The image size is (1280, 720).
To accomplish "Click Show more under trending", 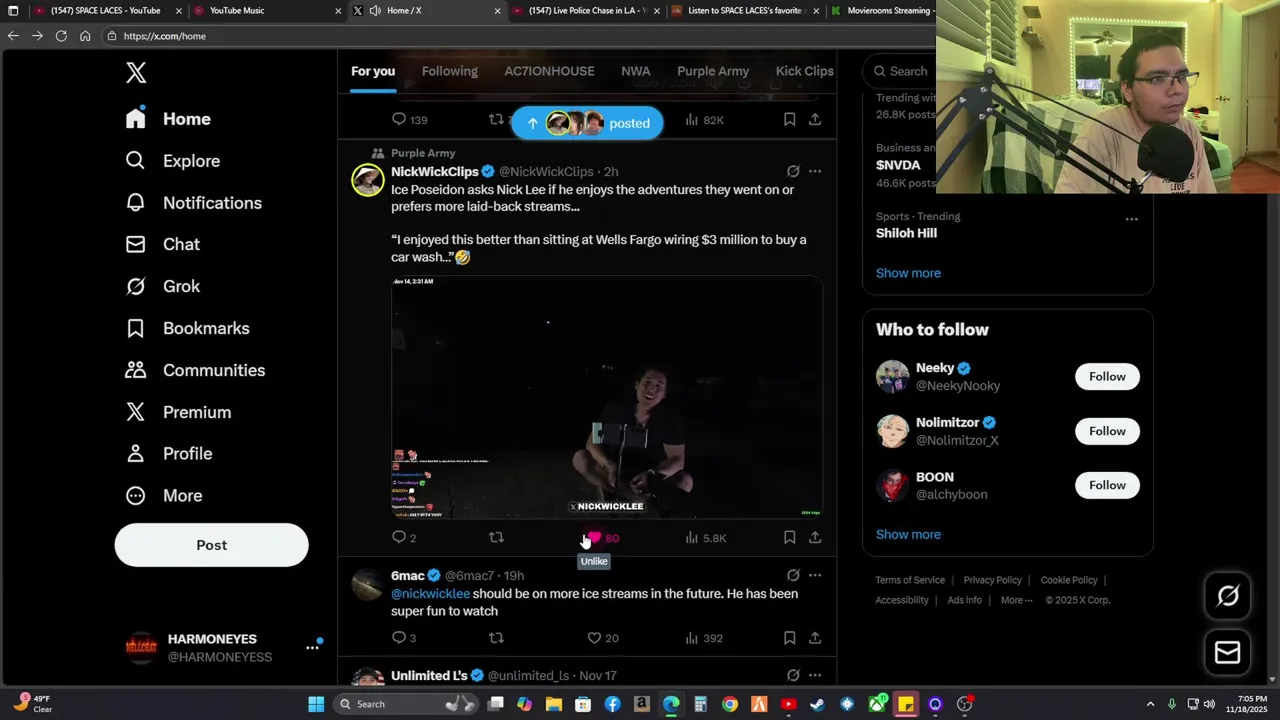I will pos(908,273).
